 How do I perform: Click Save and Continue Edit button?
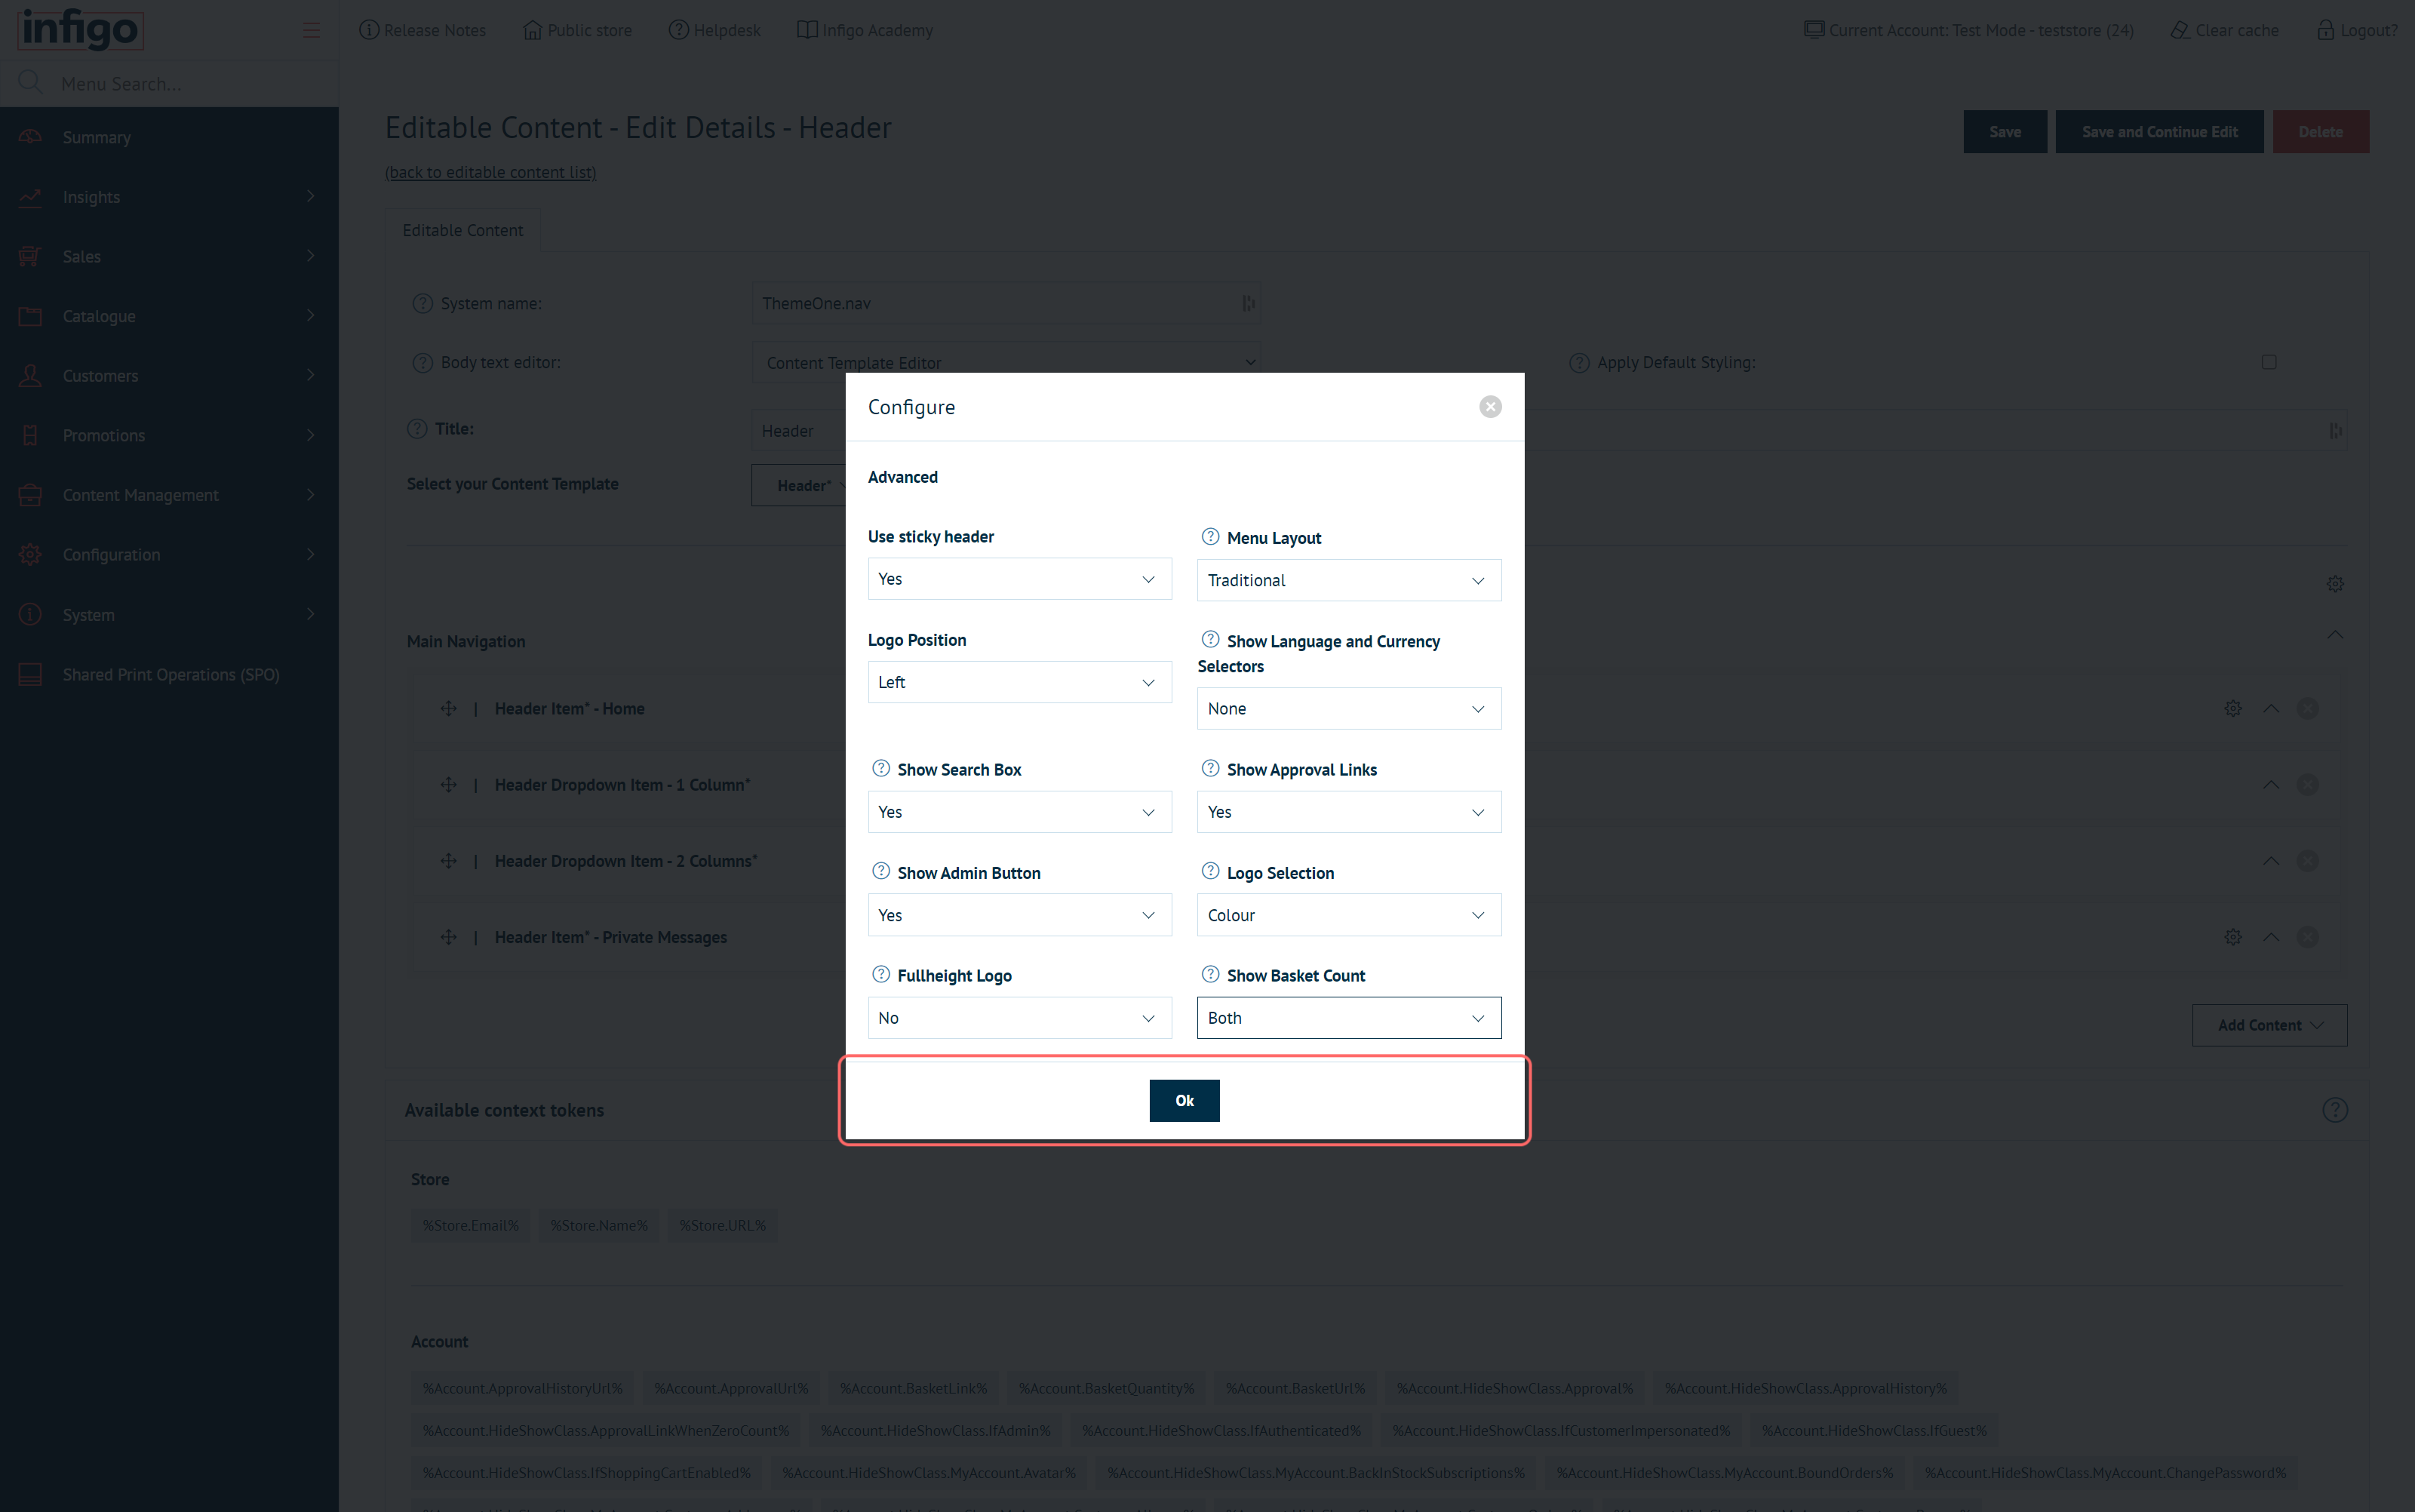(2159, 132)
